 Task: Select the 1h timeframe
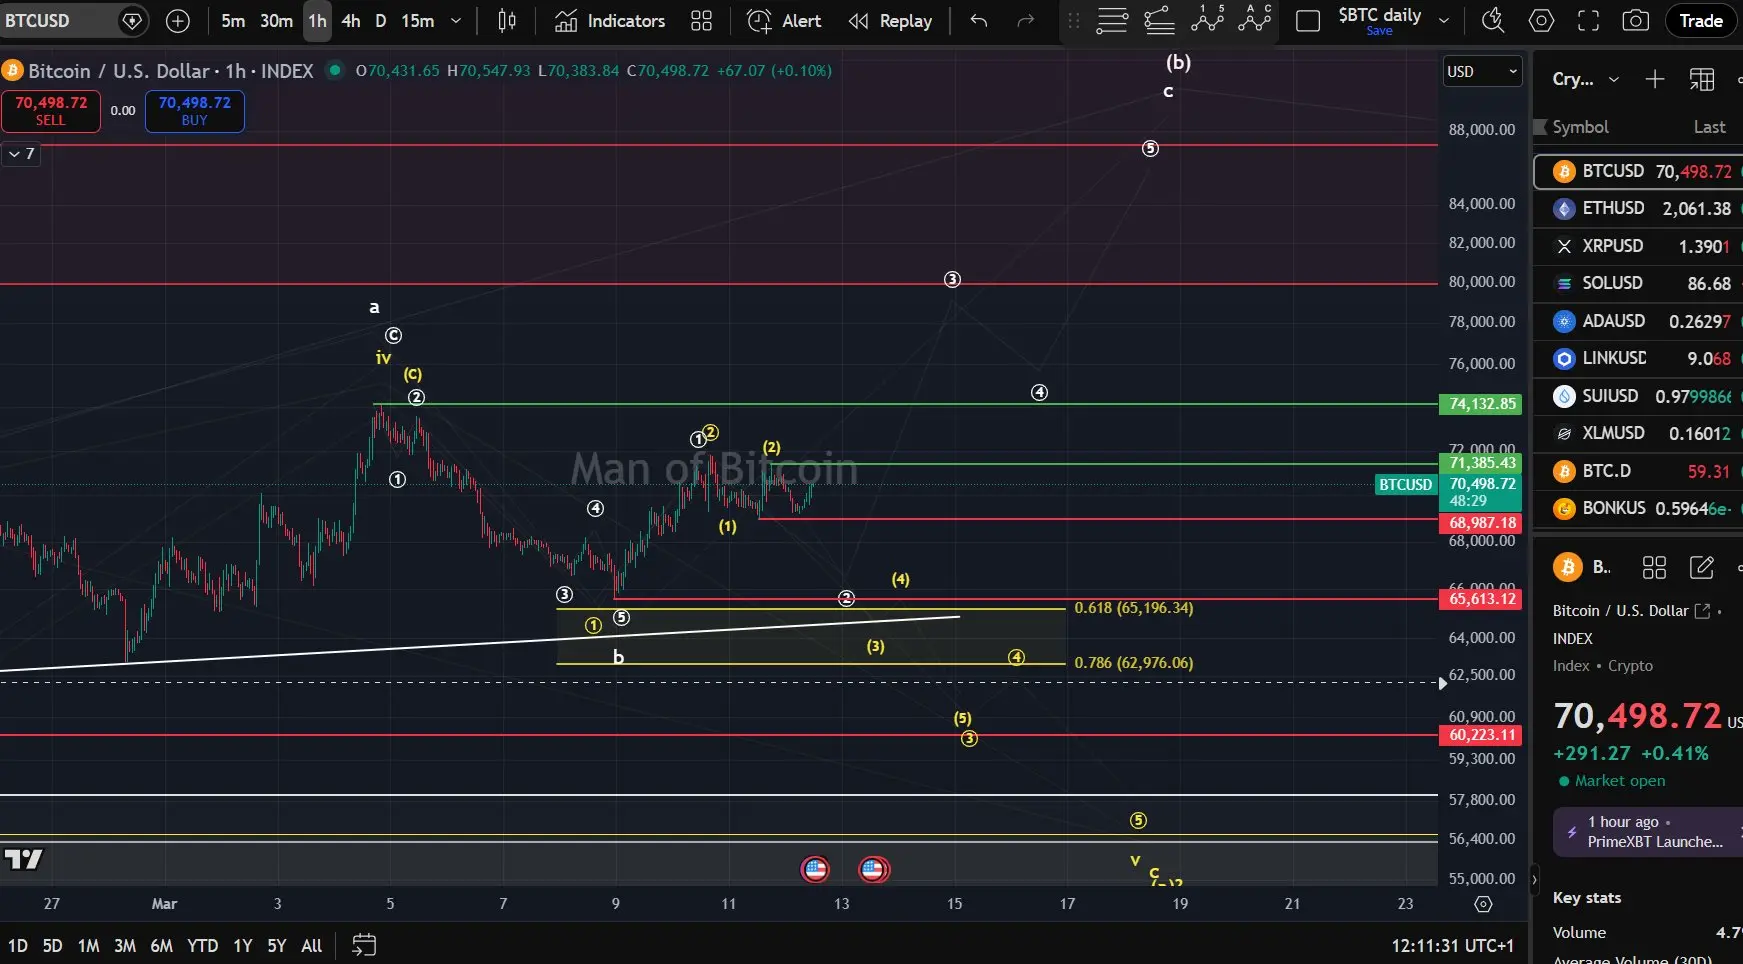[x=317, y=20]
